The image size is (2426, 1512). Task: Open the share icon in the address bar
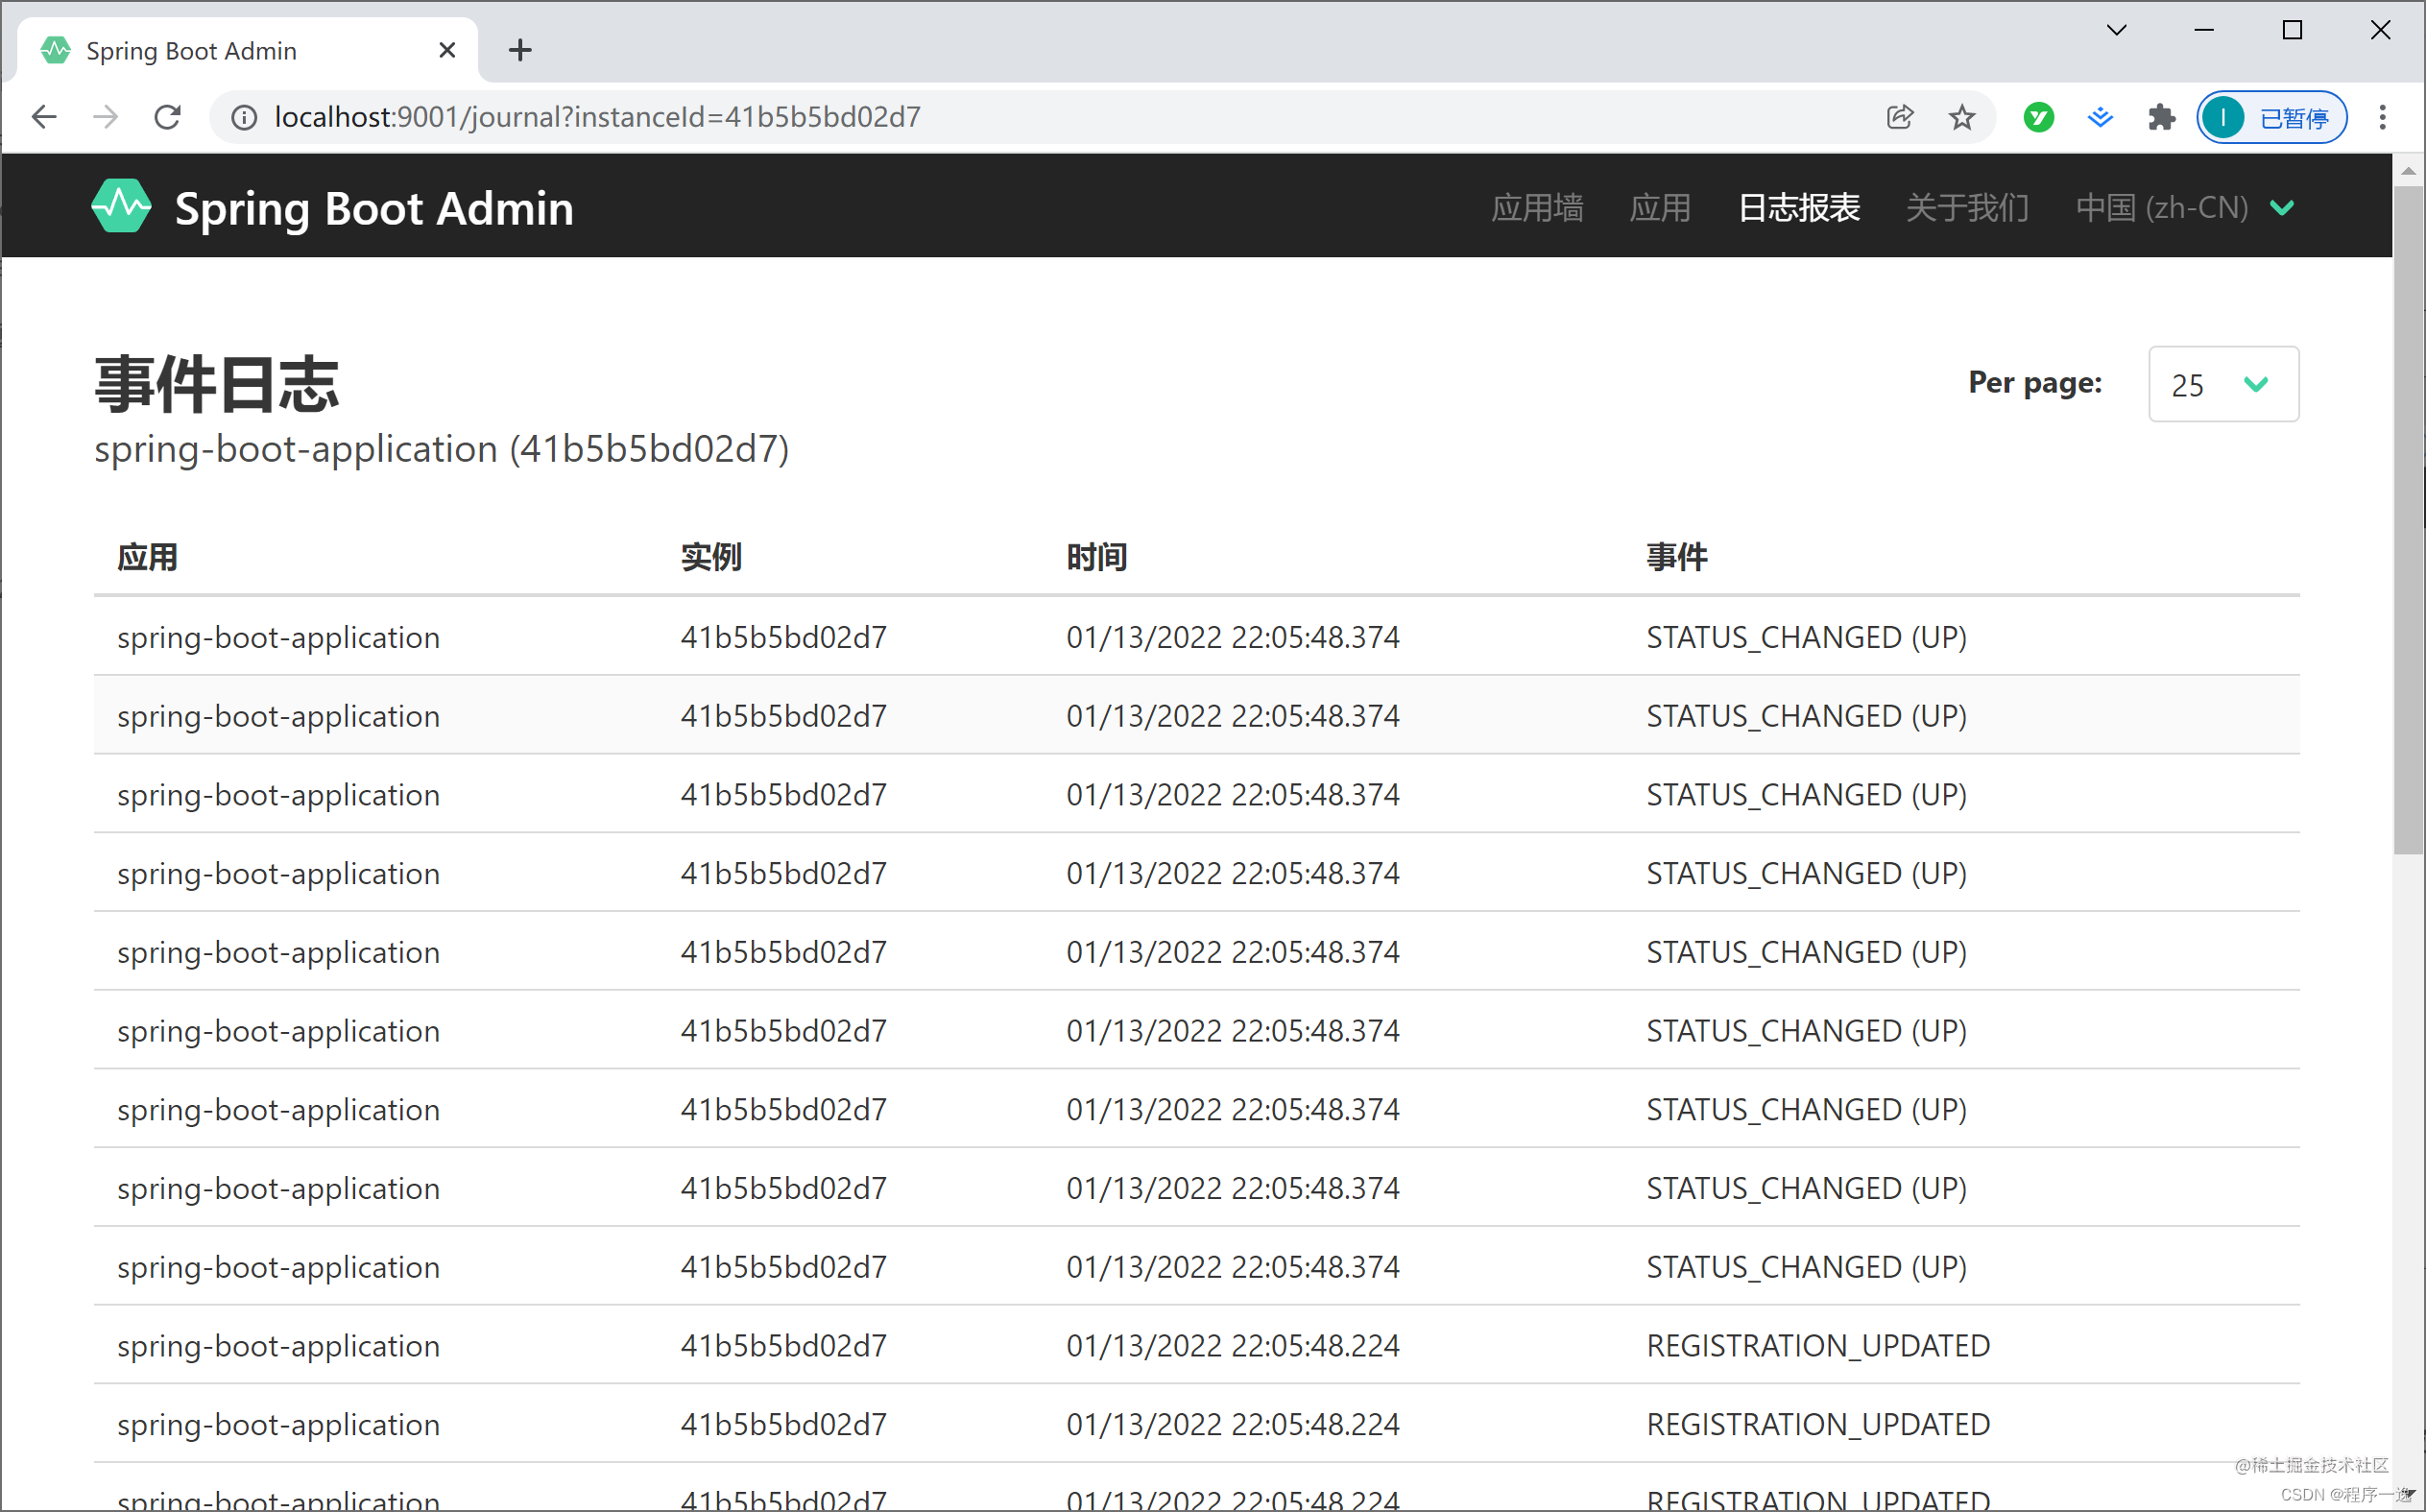coord(1899,117)
